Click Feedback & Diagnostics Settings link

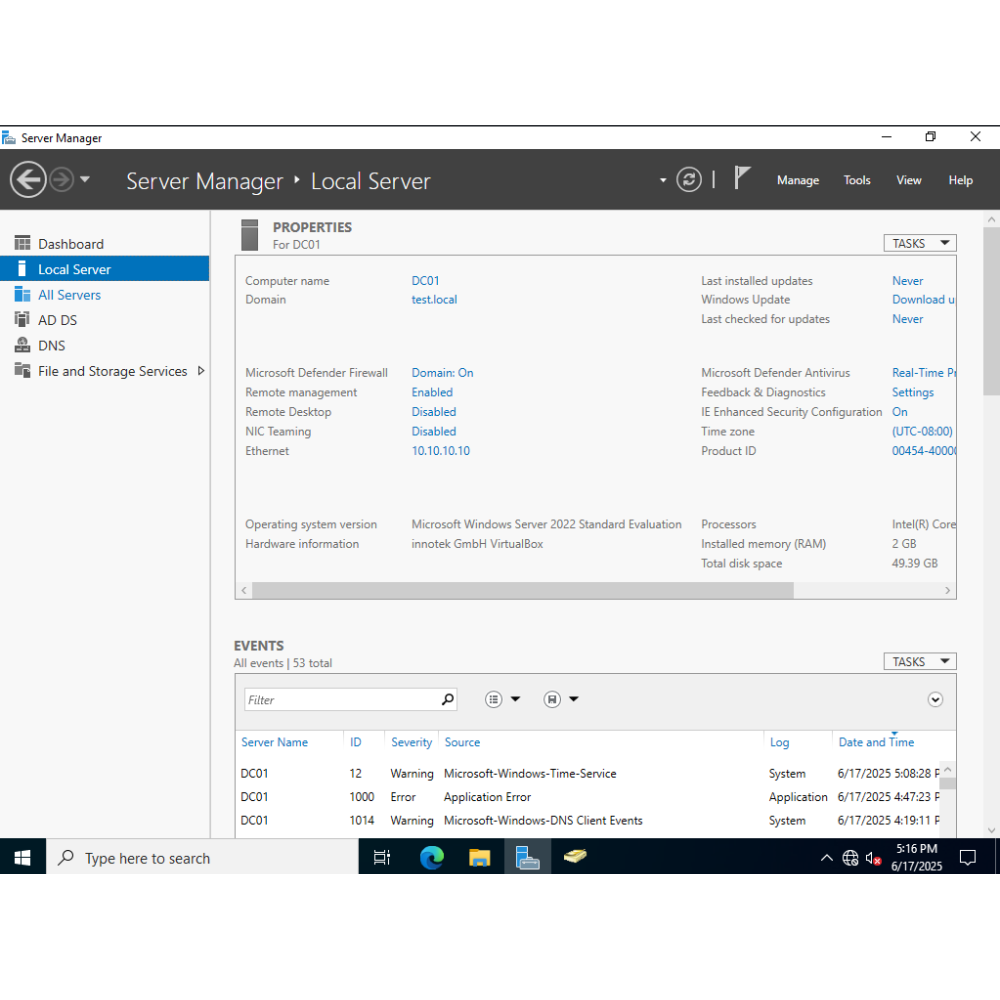tap(913, 392)
